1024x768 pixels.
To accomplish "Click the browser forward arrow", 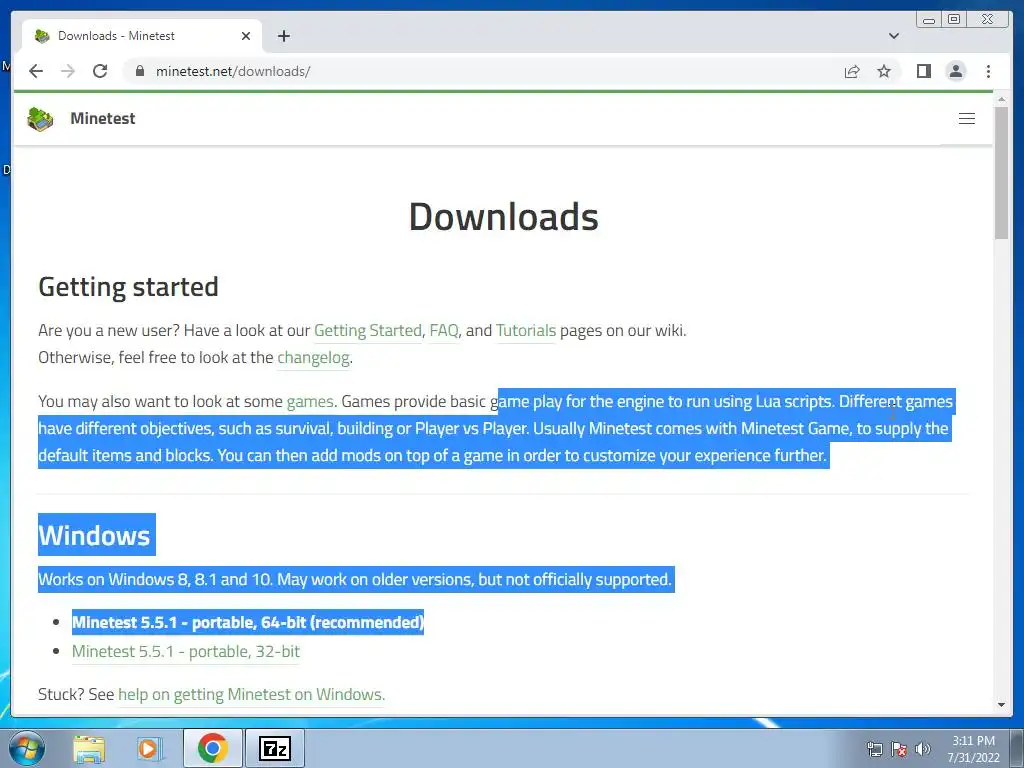I will [68, 71].
